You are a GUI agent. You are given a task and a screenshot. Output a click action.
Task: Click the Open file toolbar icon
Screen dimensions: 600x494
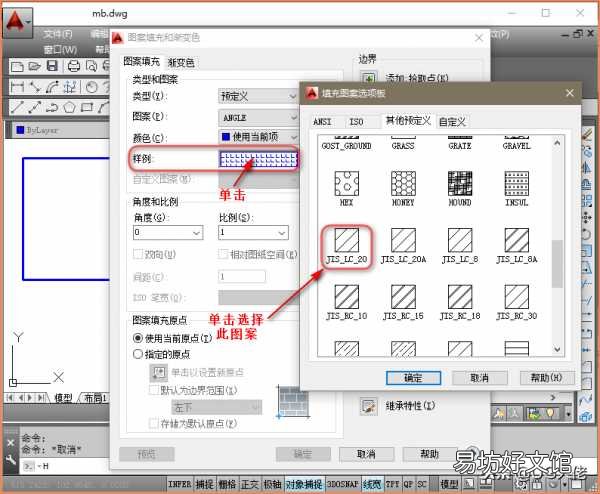pos(34,67)
